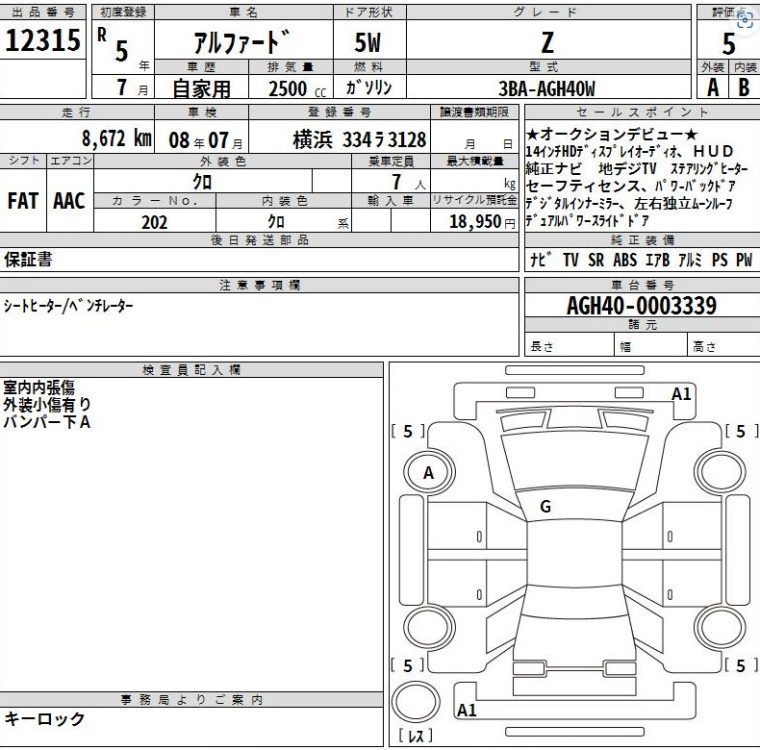760x750 pixels.
Task: Click the A1 mark beside the rear bumper
Action: coord(466,711)
